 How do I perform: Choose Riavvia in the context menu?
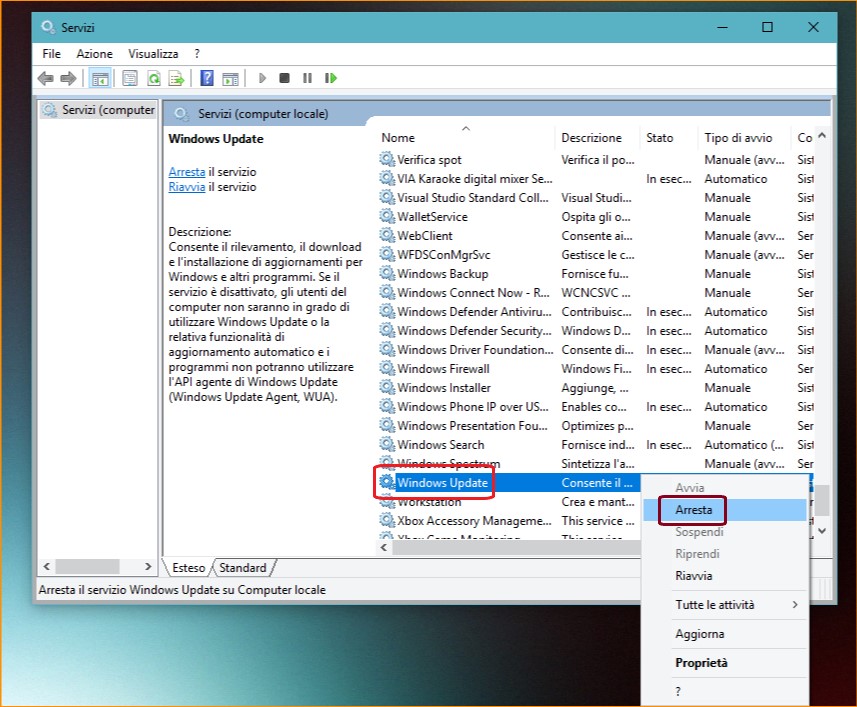[725, 575]
